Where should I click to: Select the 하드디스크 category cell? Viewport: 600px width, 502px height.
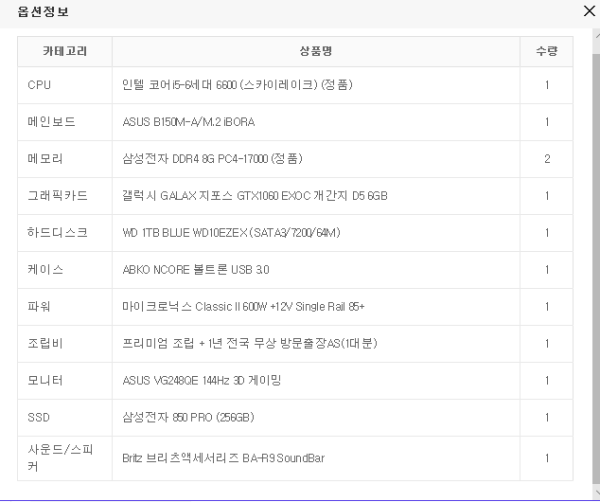pos(65,233)
